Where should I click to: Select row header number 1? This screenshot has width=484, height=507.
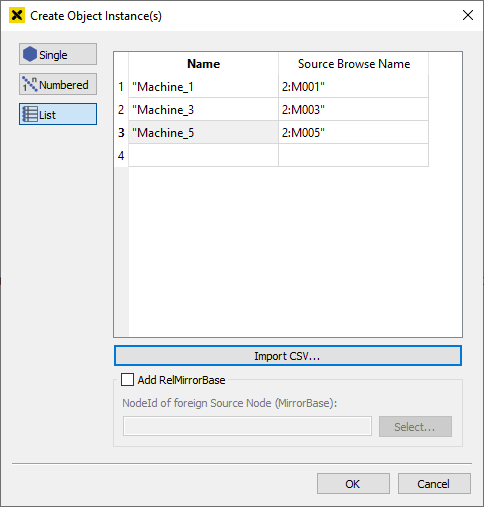(121, 87)
